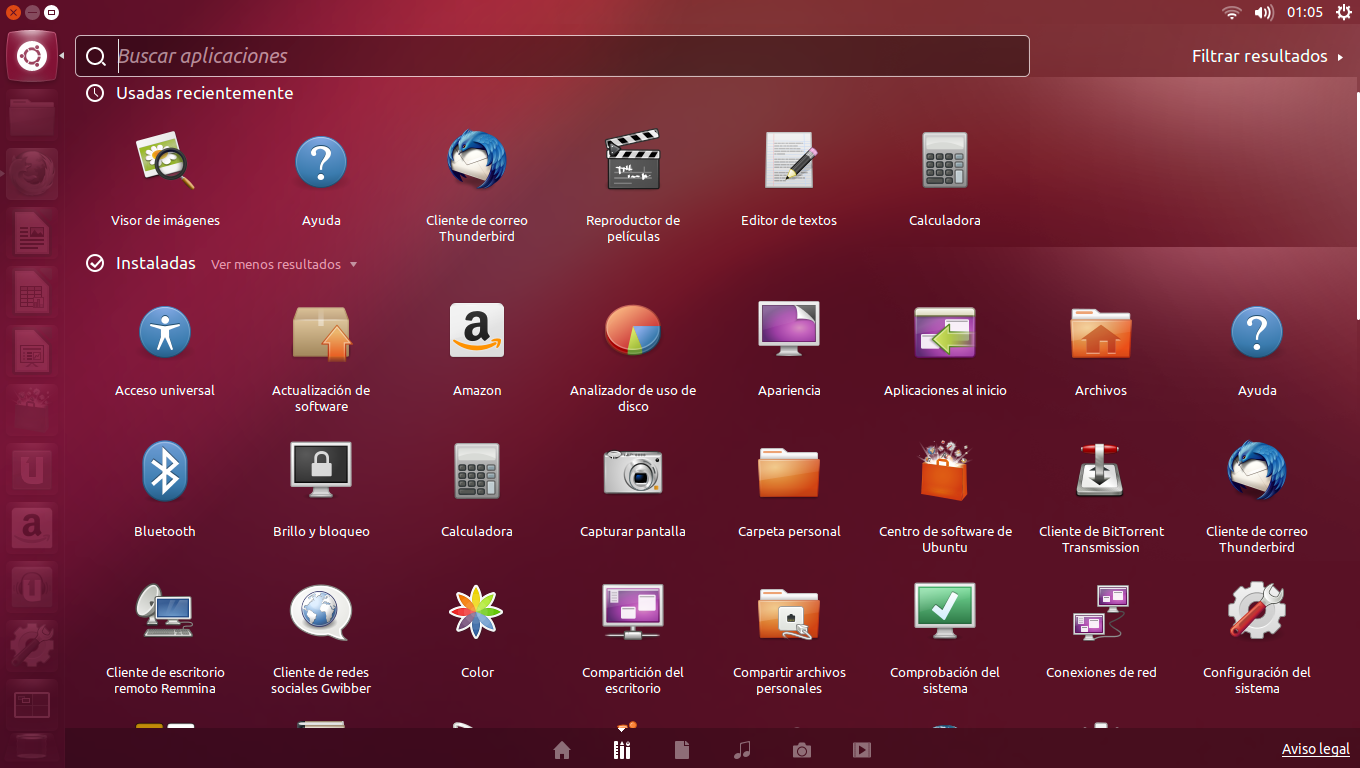This screenshot has height=768, width=1360.
Task: Switch to the home lens tab
Action: coord(561,749)
